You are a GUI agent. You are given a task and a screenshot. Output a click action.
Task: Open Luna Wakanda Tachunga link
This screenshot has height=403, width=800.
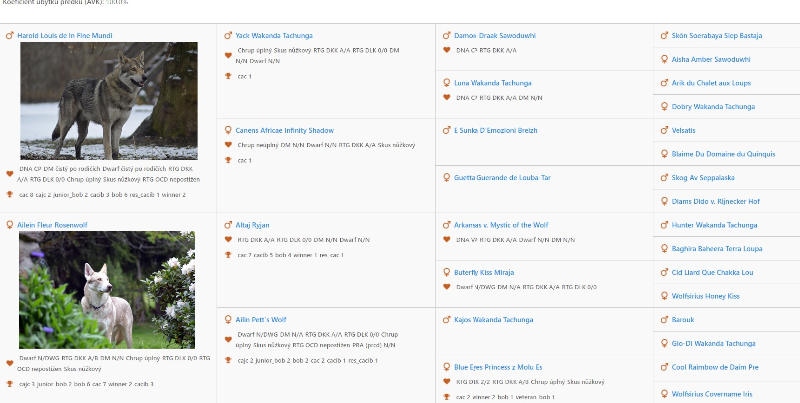click(493, 83)
